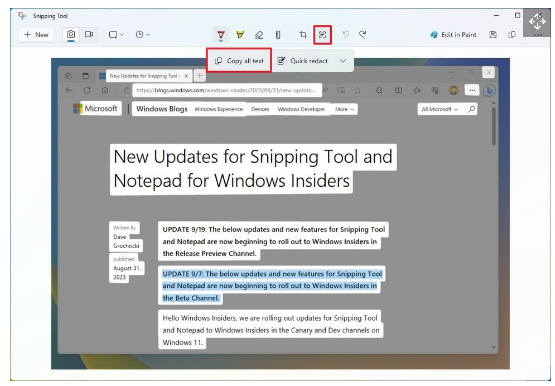Viewport: 555px width, 386px height.
Task: Click the 'Hello Windows Insiders' line
Action: 270,318
